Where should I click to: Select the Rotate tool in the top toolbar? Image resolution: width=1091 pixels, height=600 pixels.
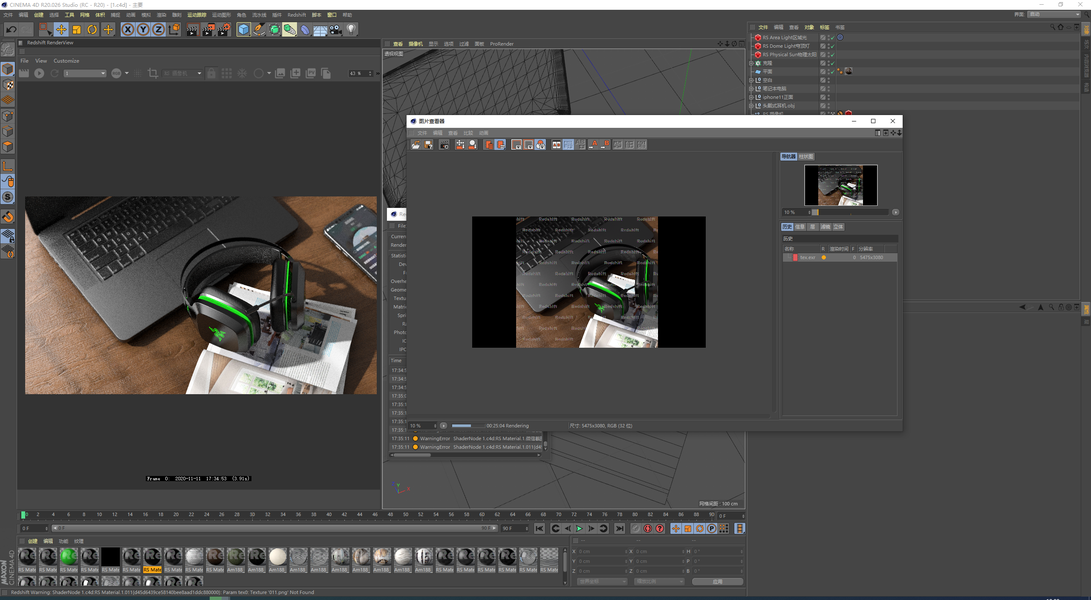point(92,29)
